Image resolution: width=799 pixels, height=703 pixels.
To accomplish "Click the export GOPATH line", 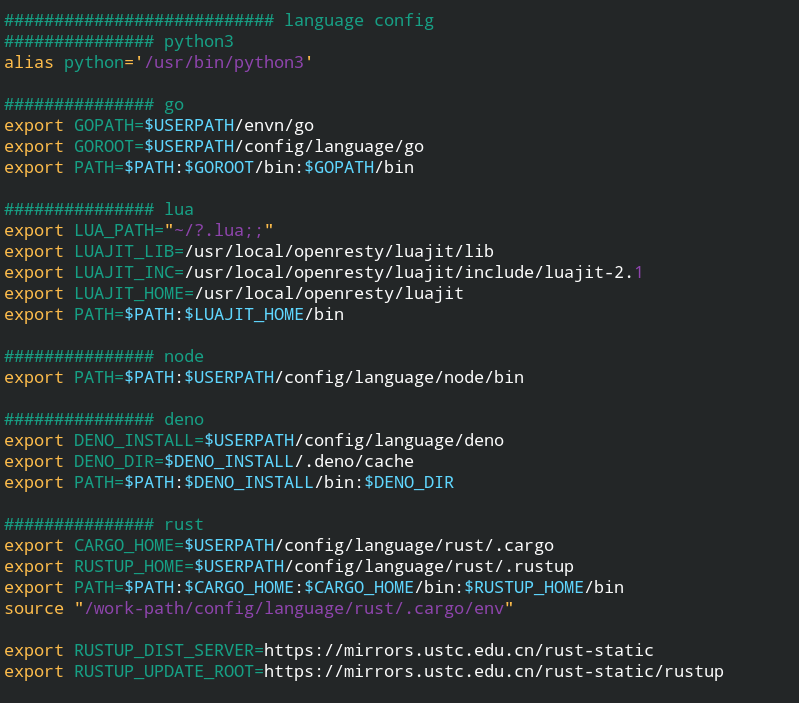I will [159, 126].
